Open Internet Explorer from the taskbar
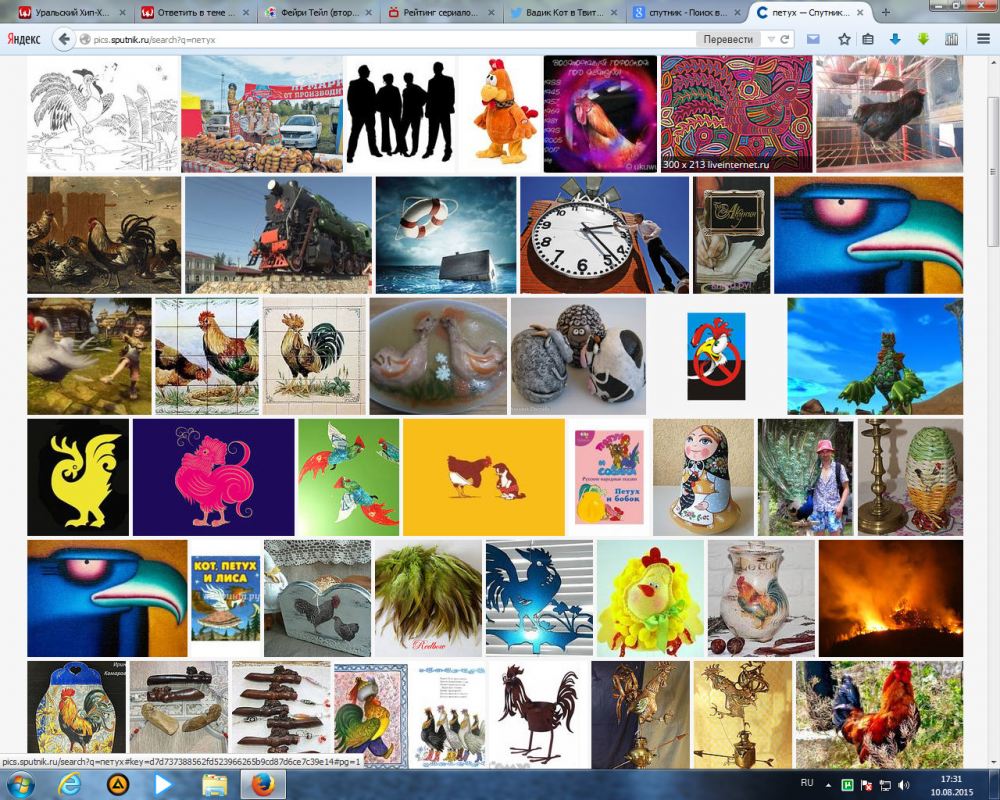Viewport: 1000px width, 800px height. 69,784
